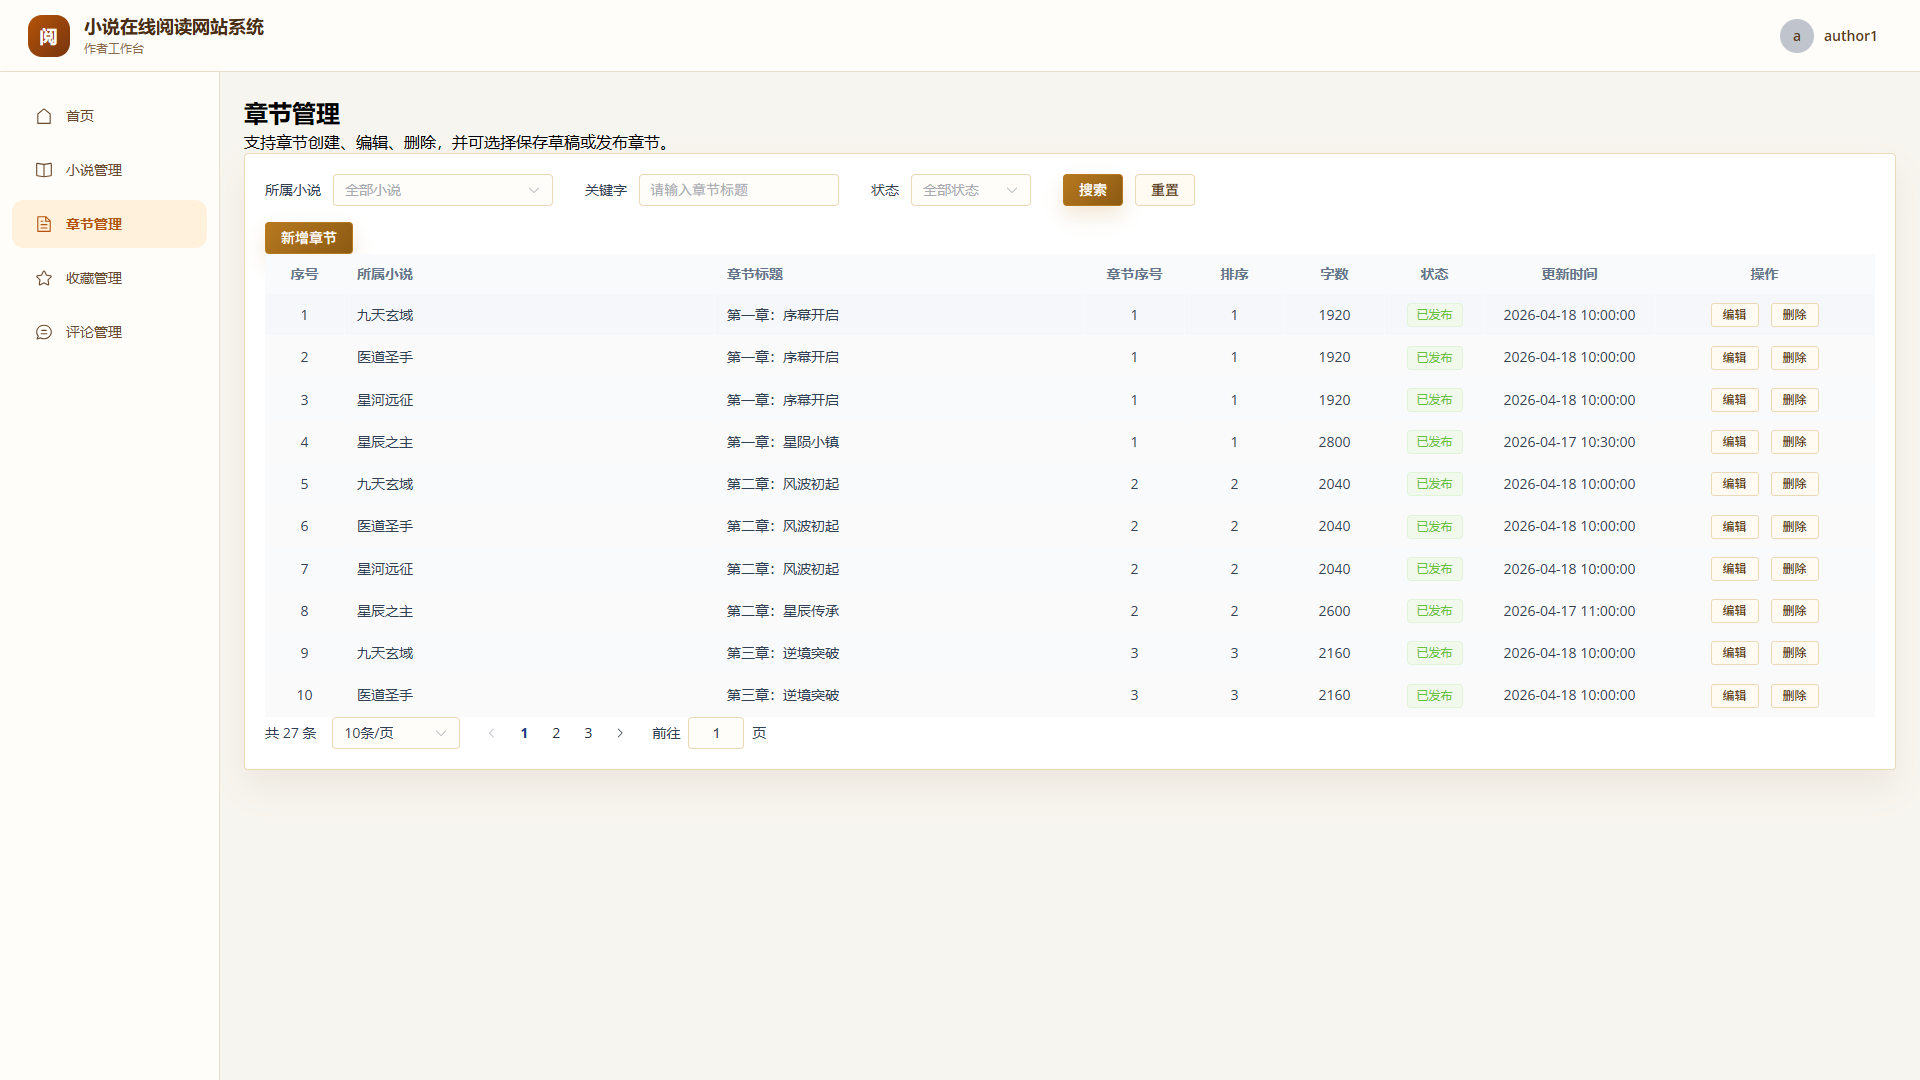Click the 阅 app logo icon

pyautogui.click(x=48, y=36)
